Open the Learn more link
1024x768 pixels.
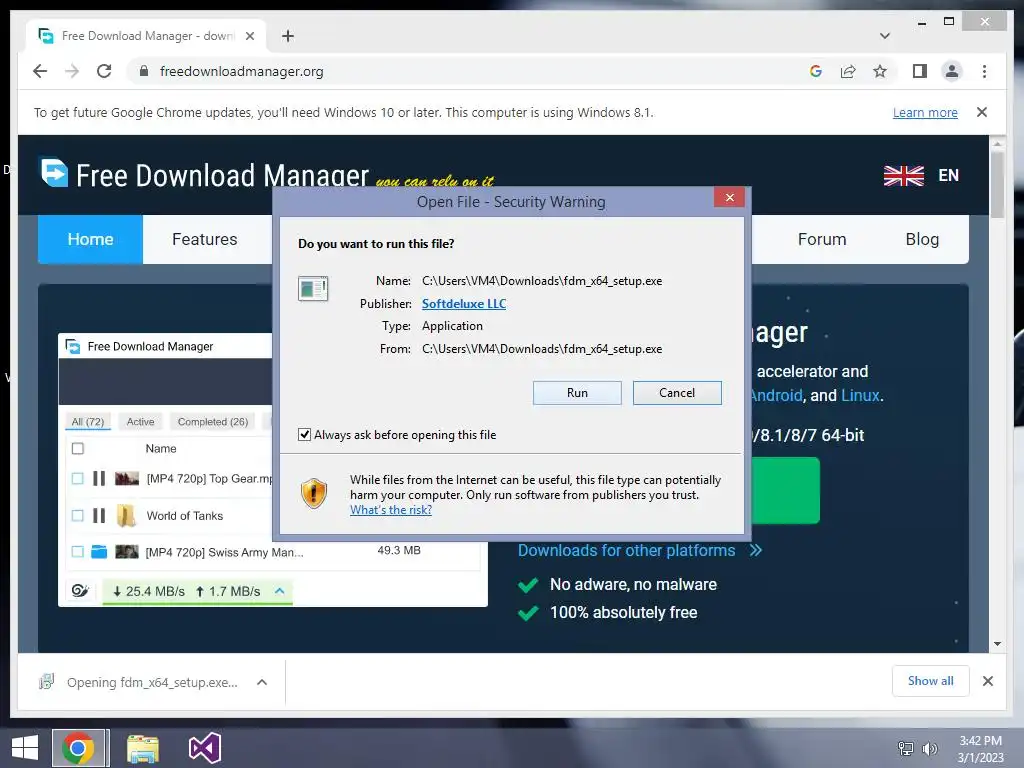925,112
